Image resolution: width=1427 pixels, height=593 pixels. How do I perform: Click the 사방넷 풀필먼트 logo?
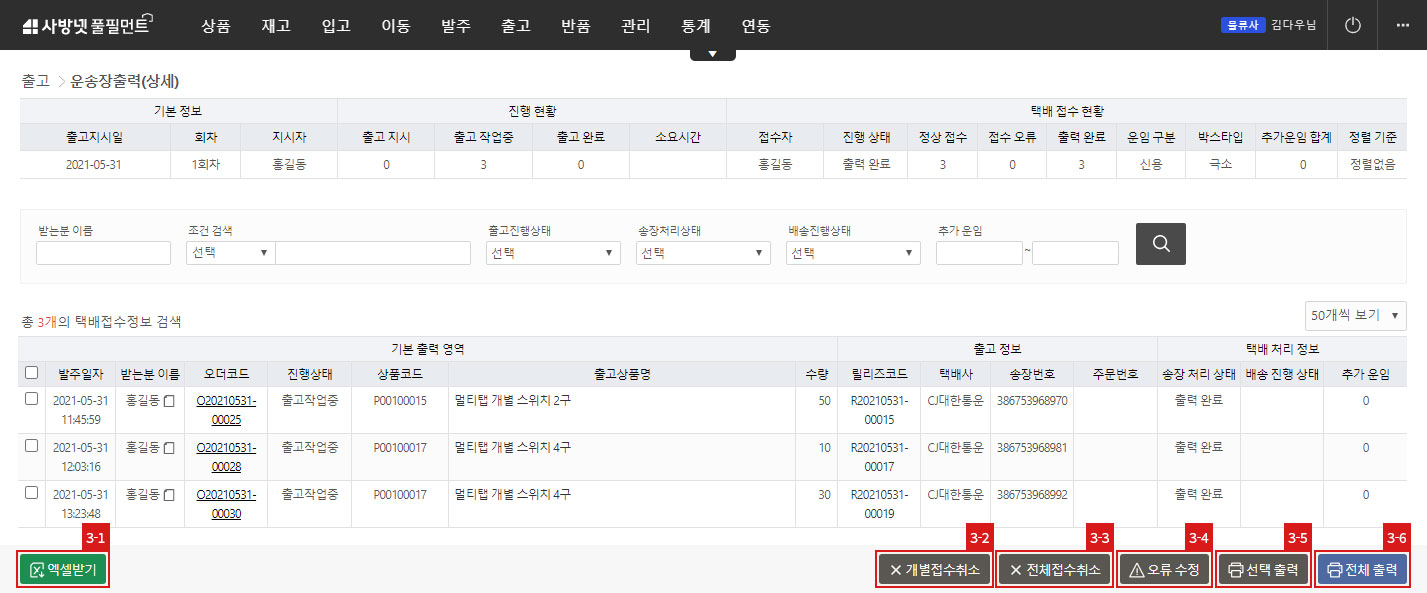click(85, 26)
